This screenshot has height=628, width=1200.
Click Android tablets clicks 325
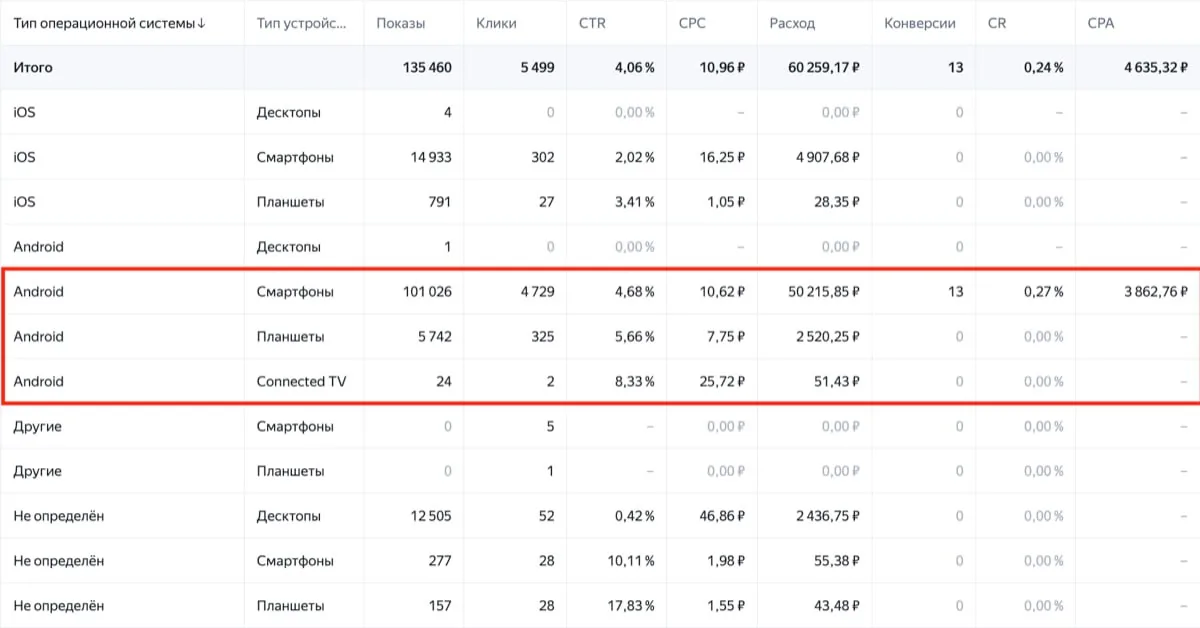543,337
